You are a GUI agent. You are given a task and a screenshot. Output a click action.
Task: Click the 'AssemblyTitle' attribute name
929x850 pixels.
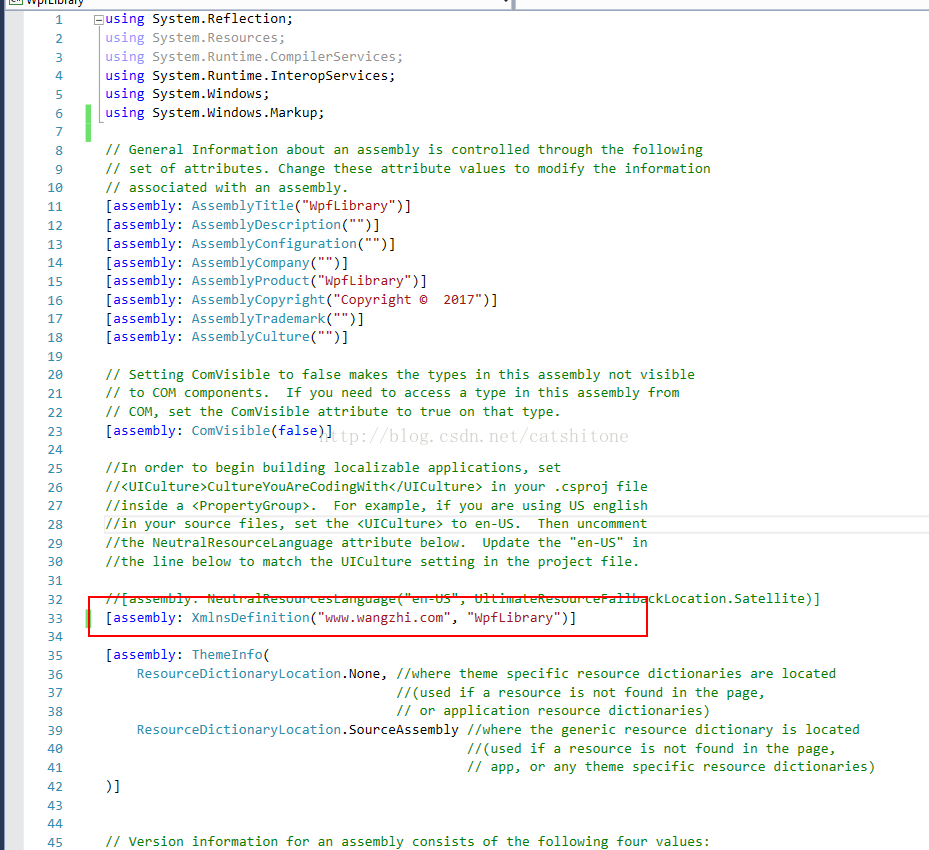[x=242, y=206]
